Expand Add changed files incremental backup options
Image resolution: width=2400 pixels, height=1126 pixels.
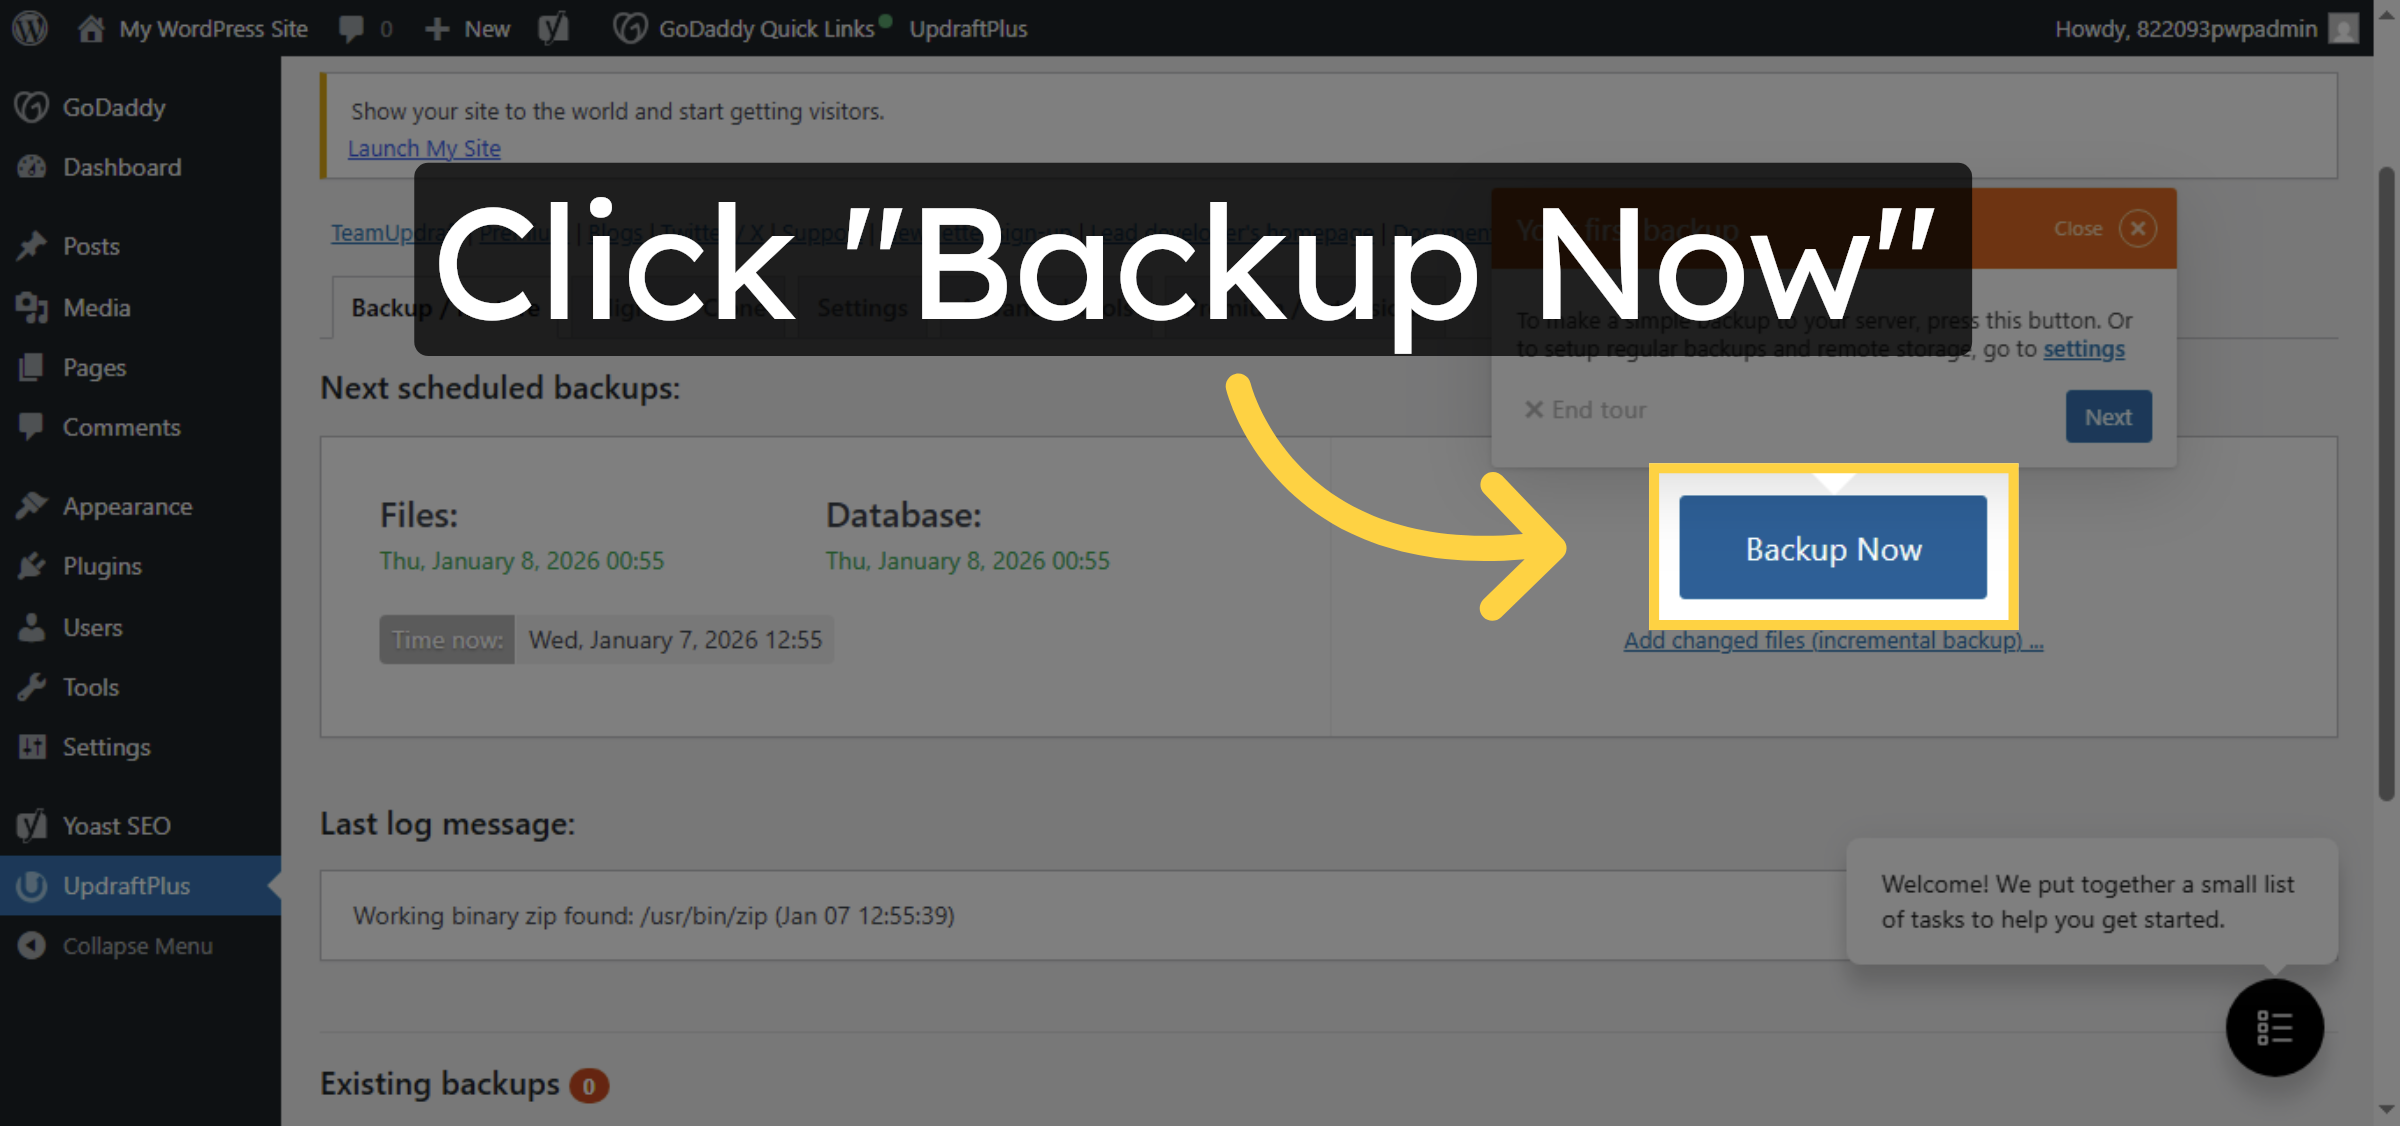click(1832, 640)
